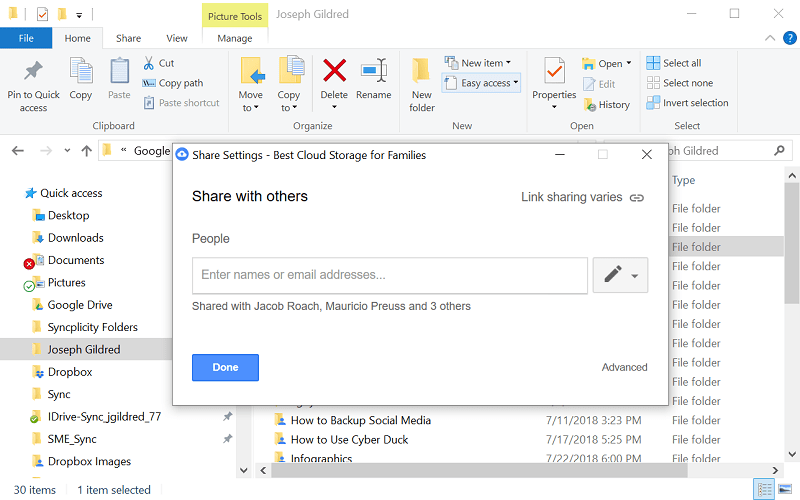Click Pin to Quick access icon
Image resolution: width=800 pixels, height=500 pixels.
click(33, 71)
